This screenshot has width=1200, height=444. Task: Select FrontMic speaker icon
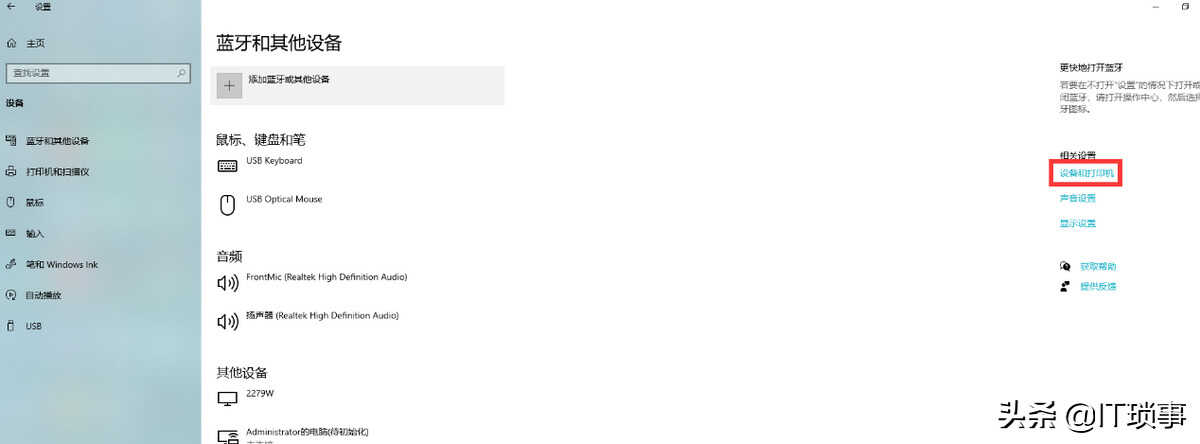(x=227, y=282)
